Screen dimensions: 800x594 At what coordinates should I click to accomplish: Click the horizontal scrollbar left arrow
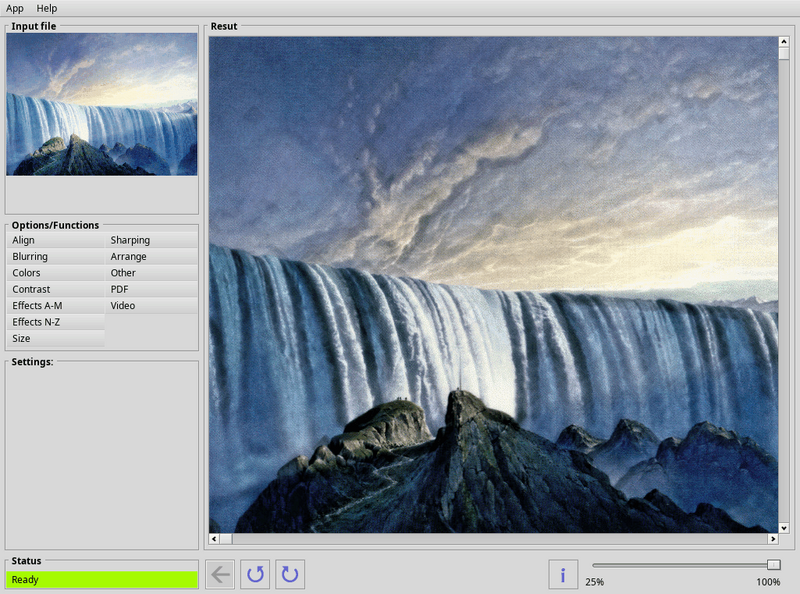click(x=214, y=538)
